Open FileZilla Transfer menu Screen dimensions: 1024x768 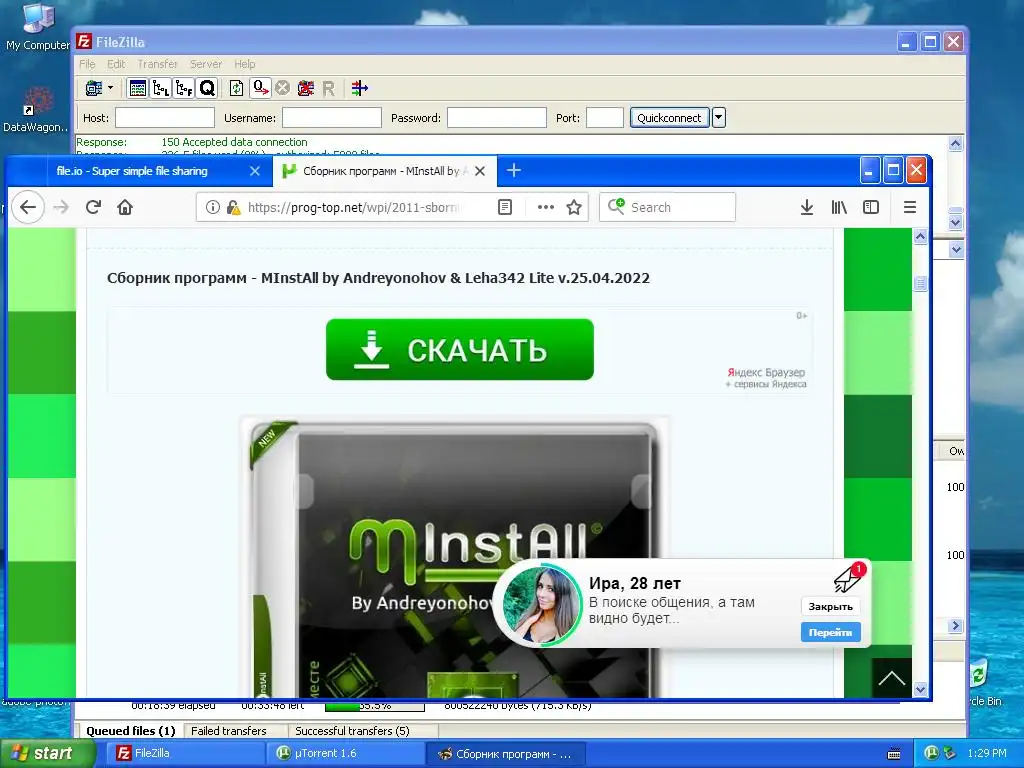coord(157,64)
